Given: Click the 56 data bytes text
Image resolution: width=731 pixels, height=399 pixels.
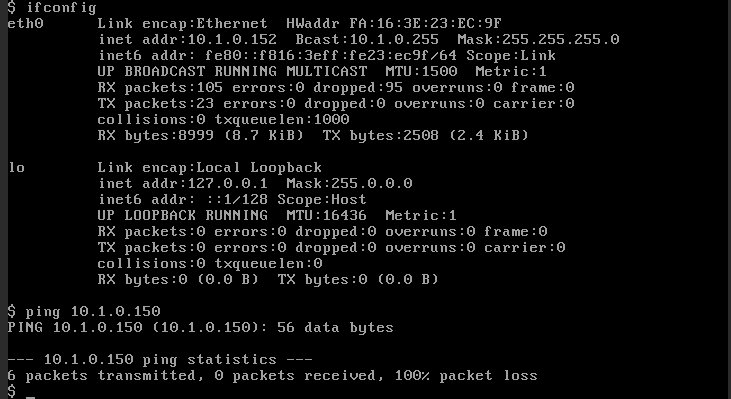Looking at the screenshot, I should point(335,328).
